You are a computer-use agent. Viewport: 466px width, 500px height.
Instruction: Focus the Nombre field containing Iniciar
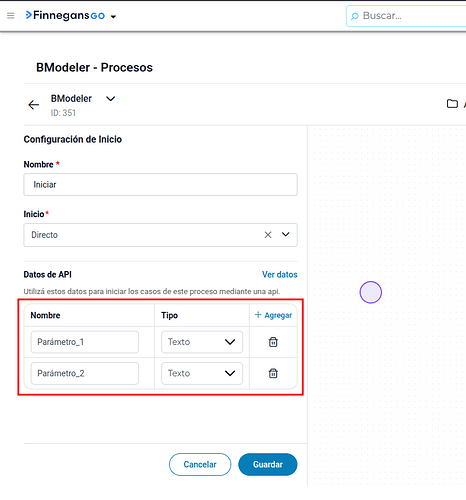coord(160,185)
